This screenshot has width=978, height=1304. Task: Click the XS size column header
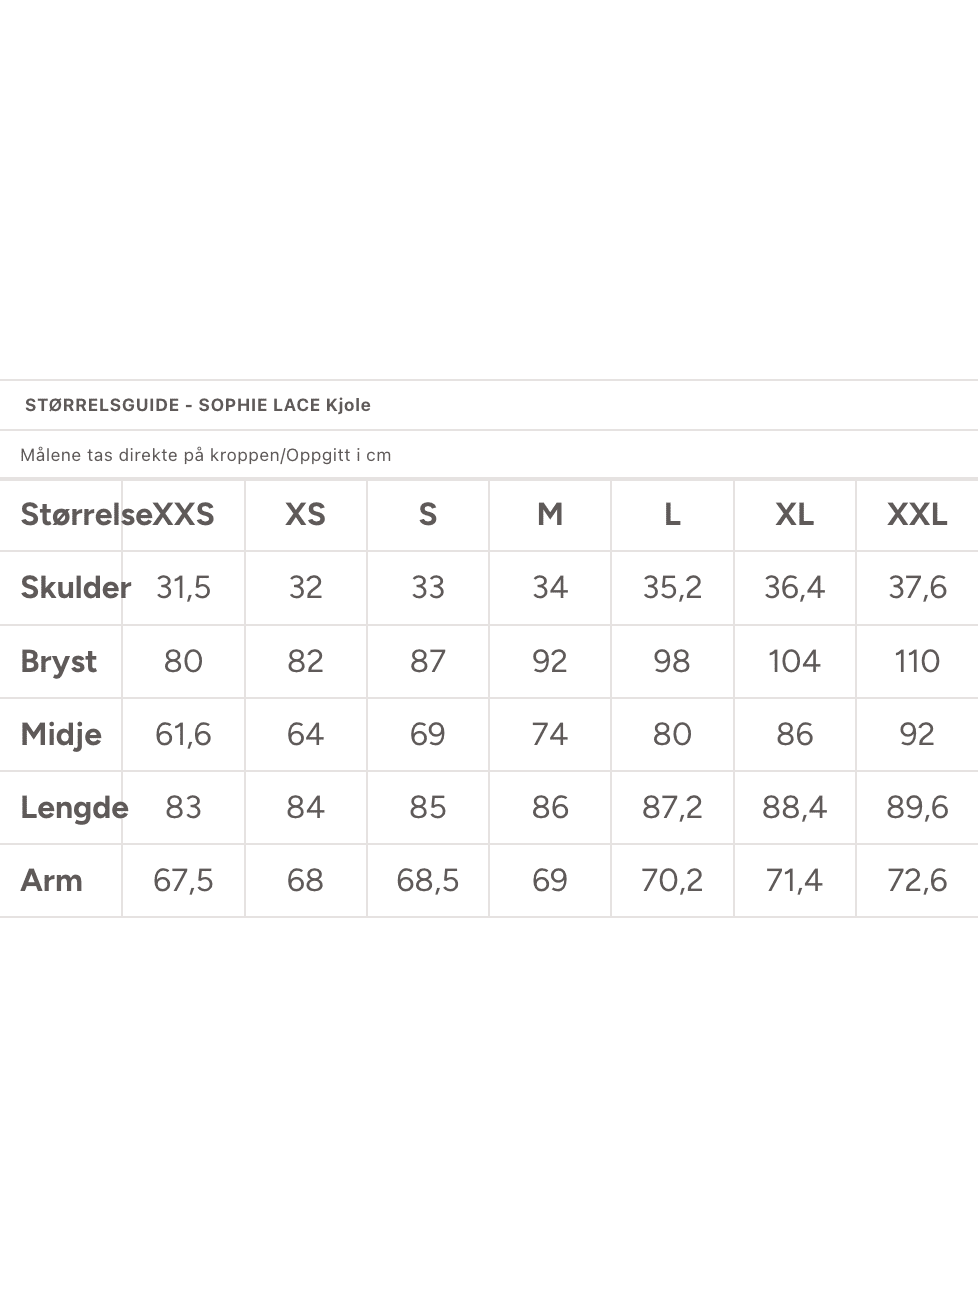[305, 514]
